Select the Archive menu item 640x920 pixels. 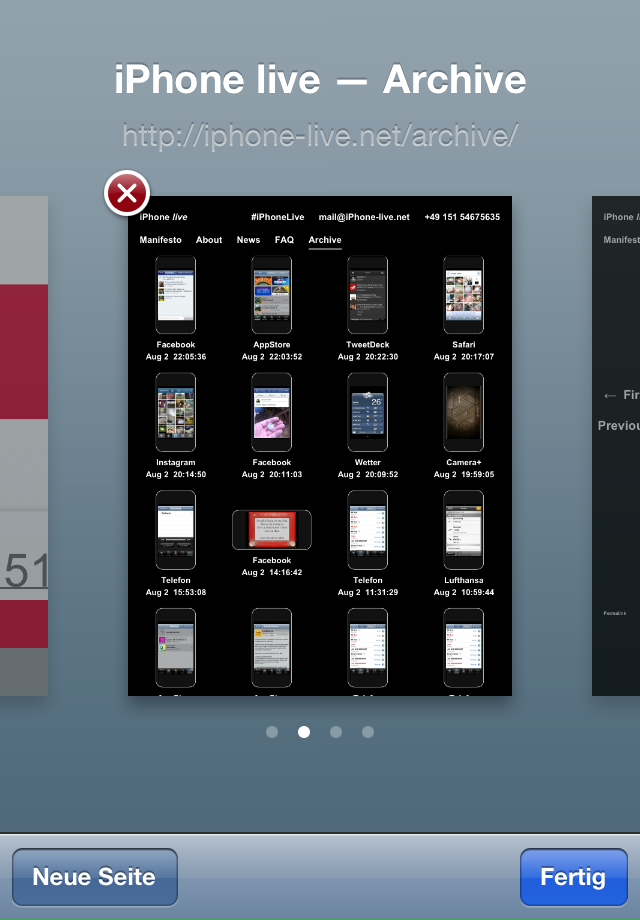[325, 240]
